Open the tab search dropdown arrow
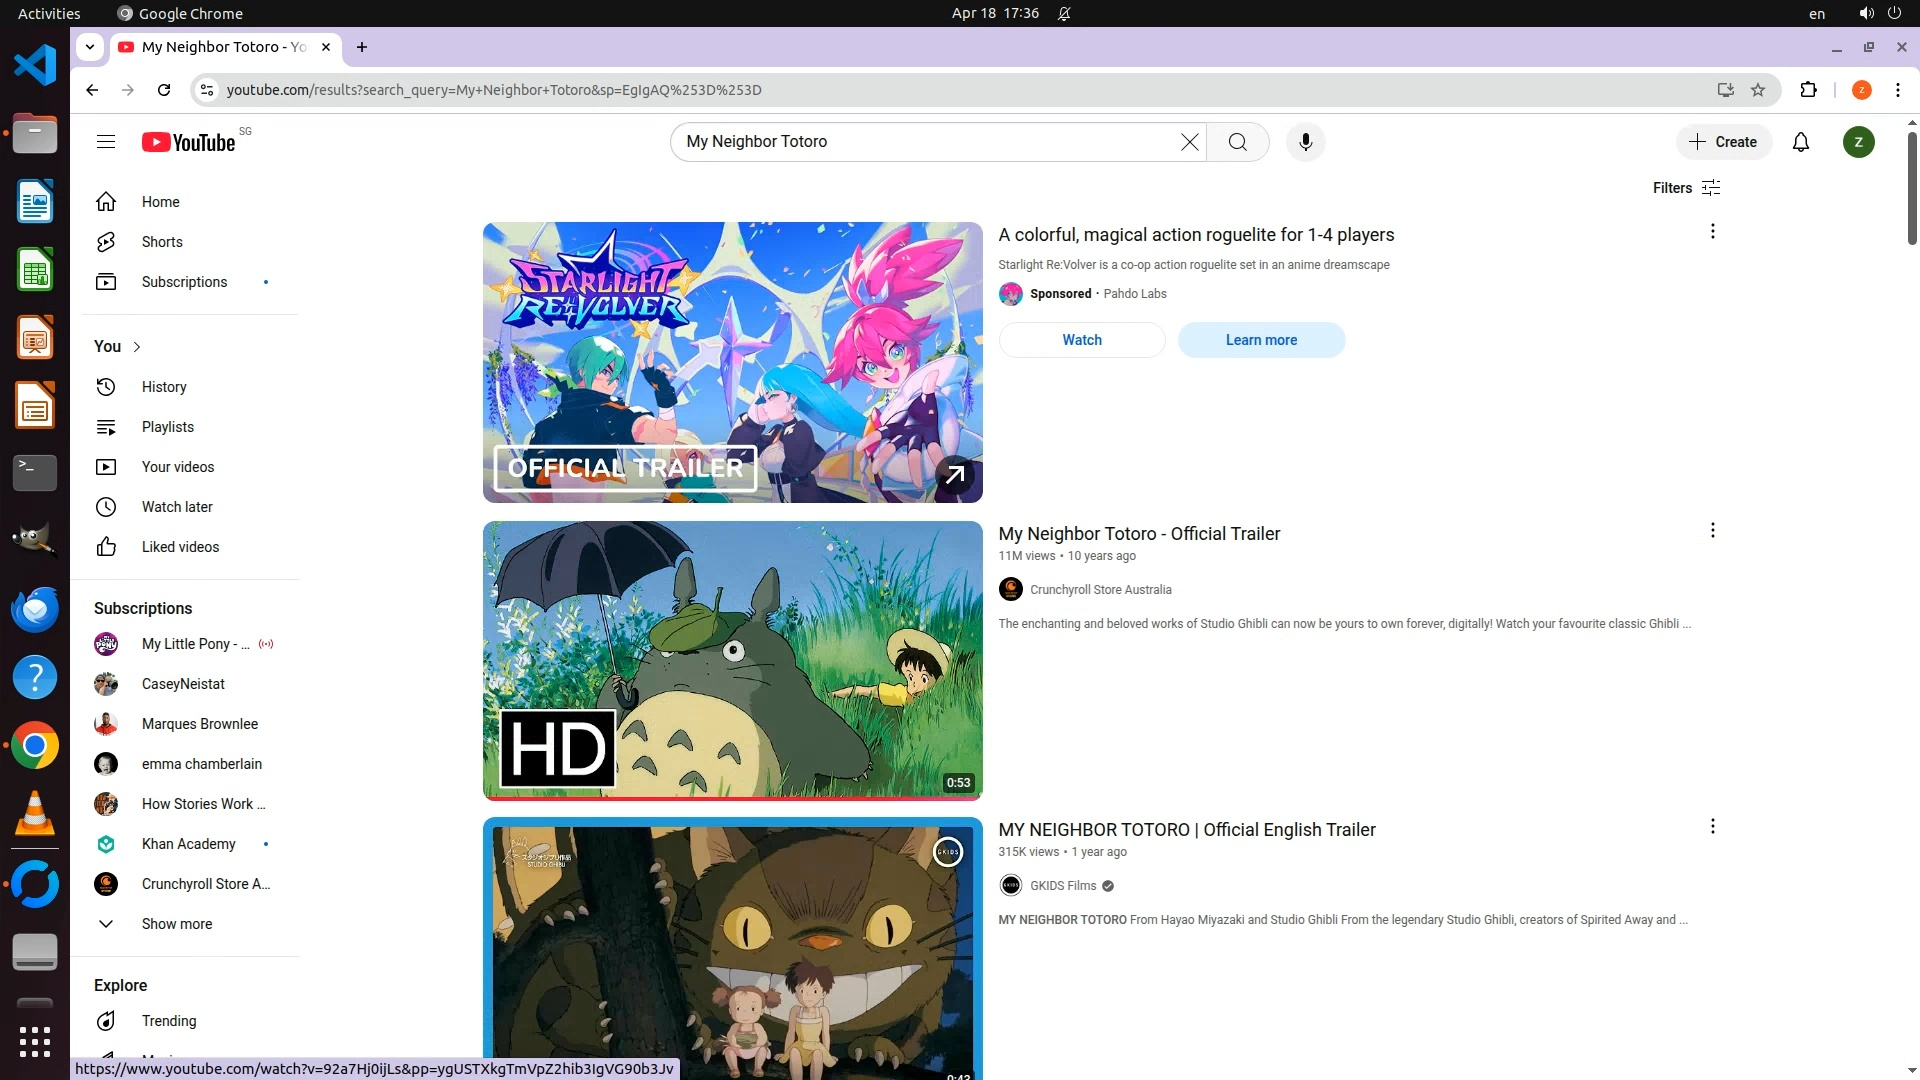The width and height of the screenshot is (1920, 1080). 90,47
